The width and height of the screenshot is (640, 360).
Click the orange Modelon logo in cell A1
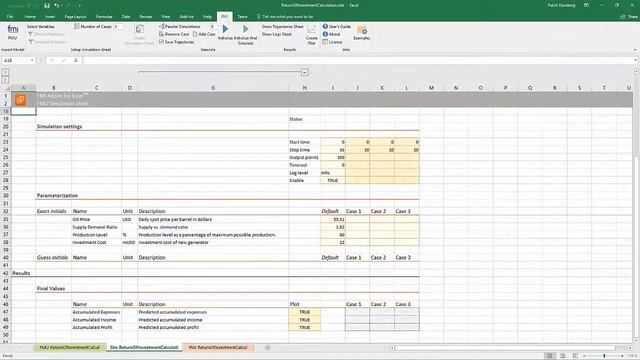[20, 100]
